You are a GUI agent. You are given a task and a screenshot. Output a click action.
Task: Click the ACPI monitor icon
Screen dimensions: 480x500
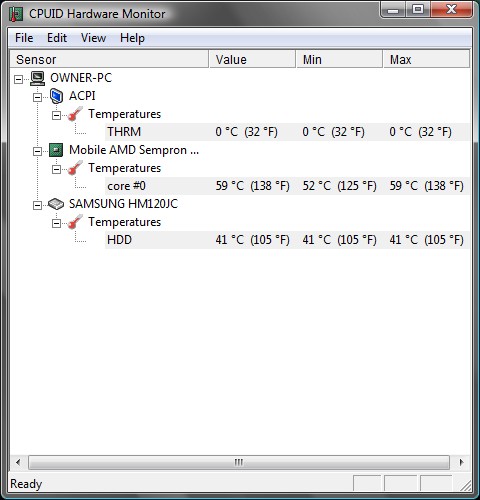point(56,96)
